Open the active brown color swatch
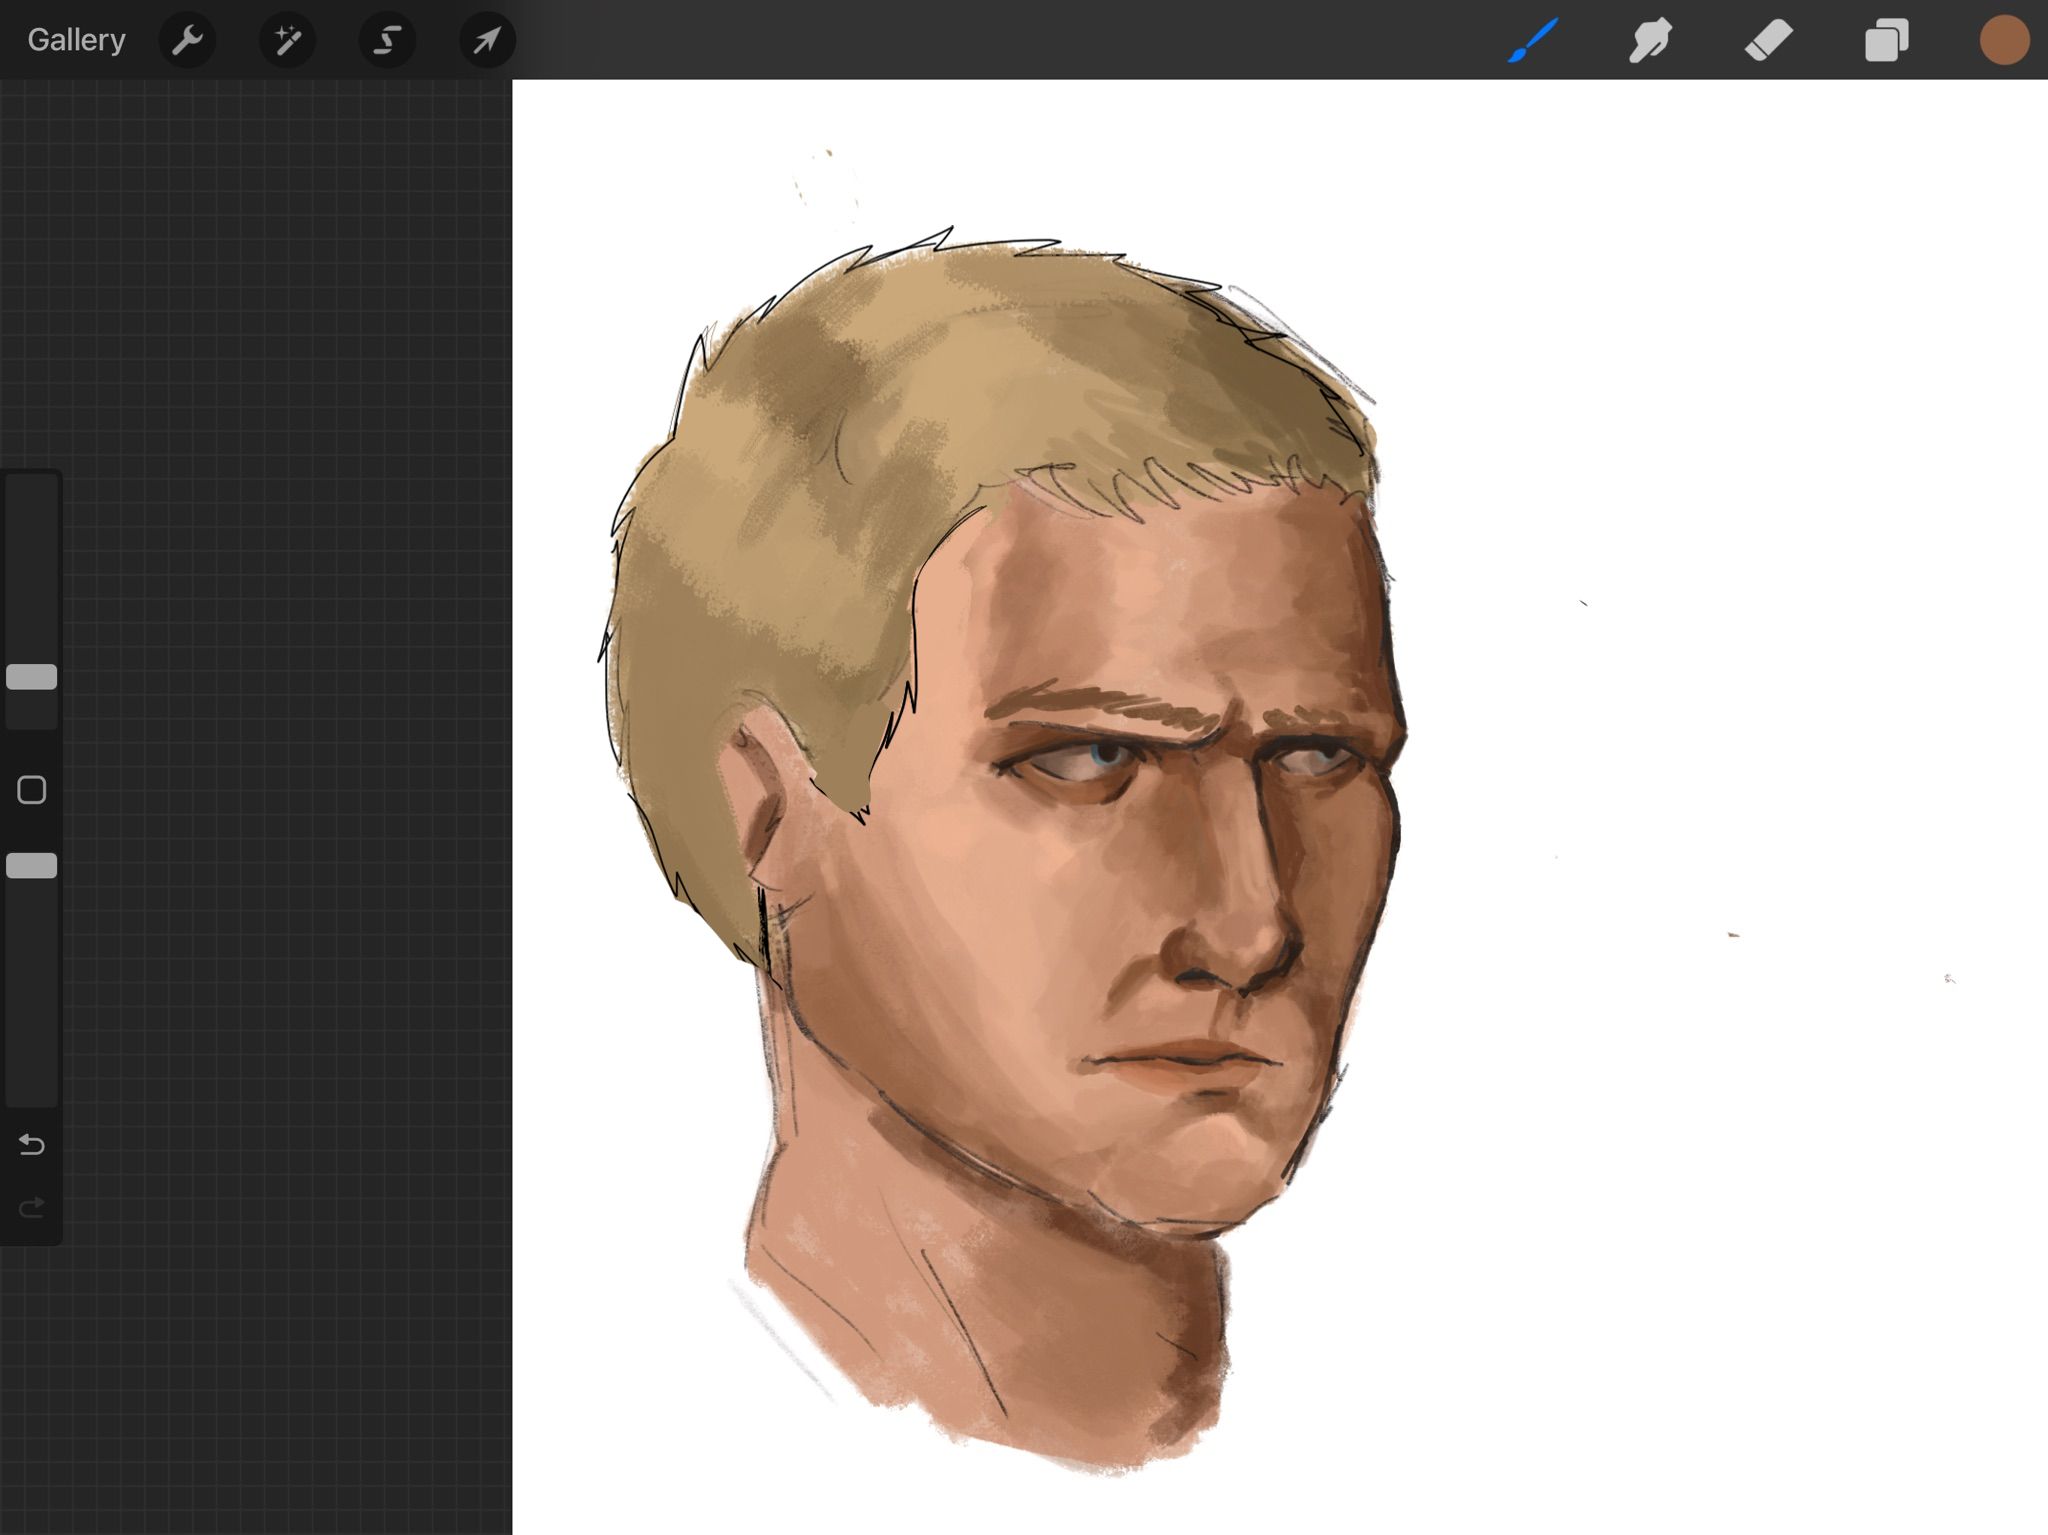2048x1535 pixels. point(2004,41)
